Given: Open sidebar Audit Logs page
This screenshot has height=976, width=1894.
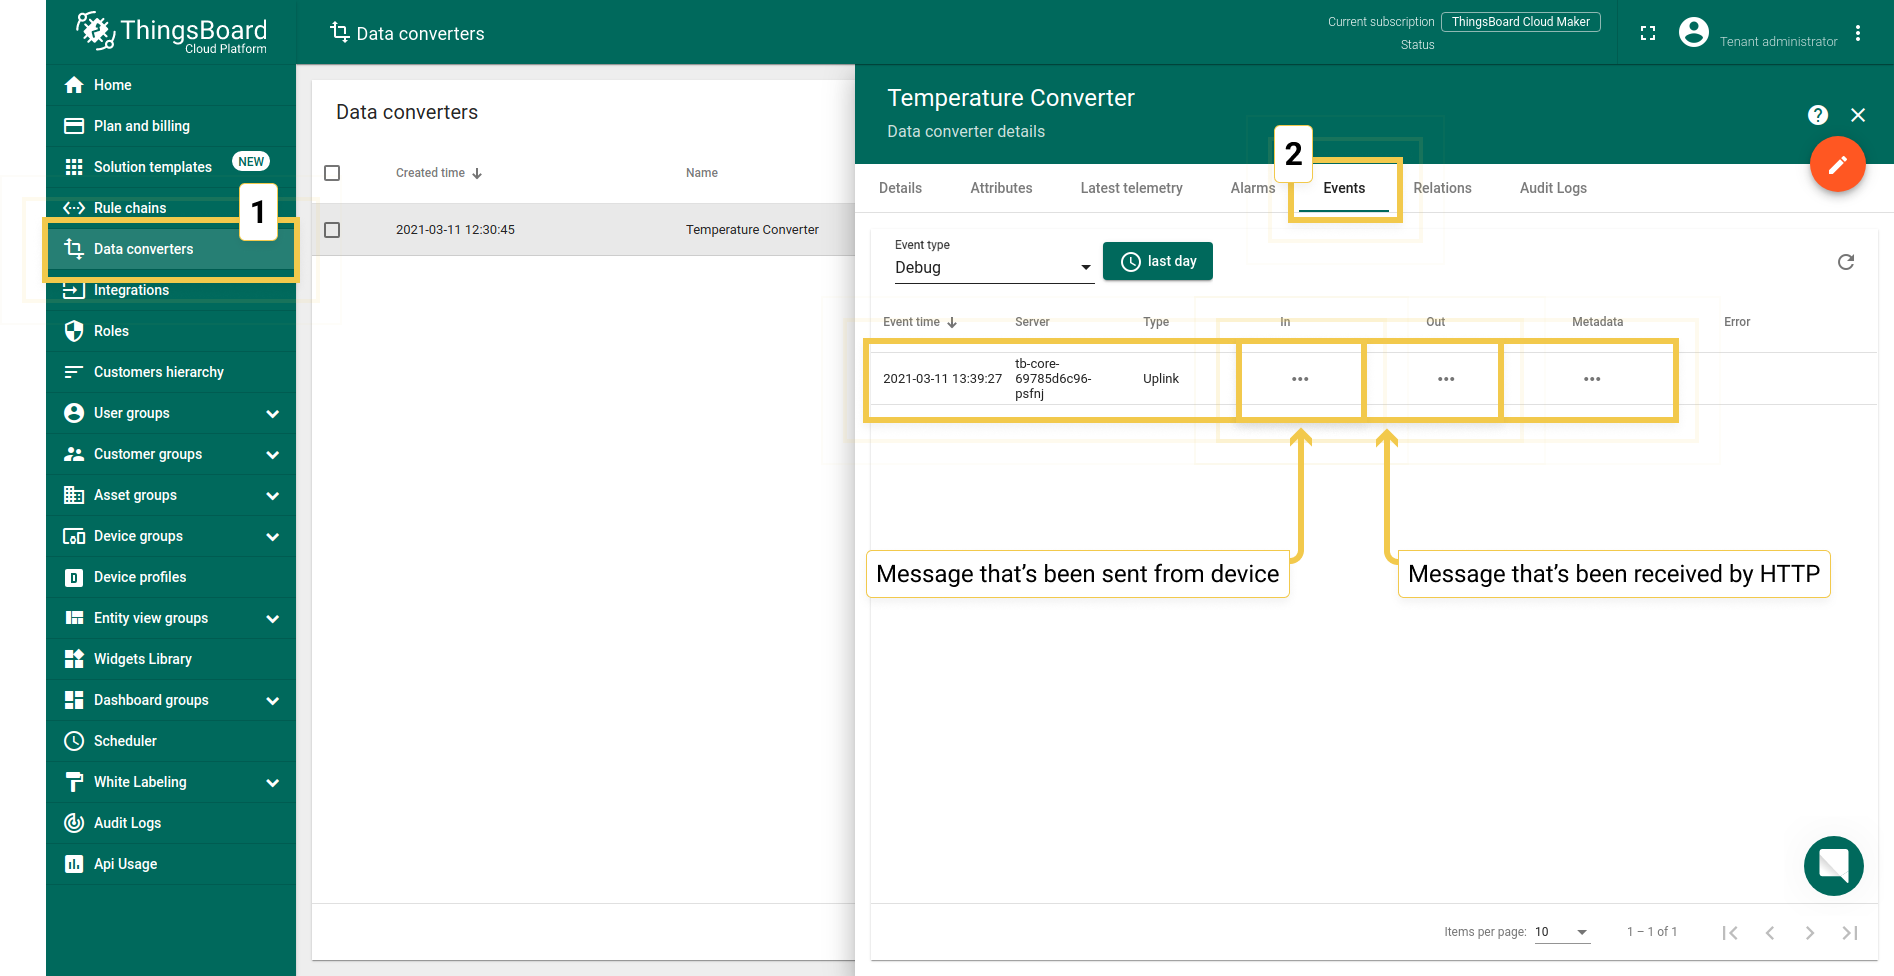Looking at the screenshot, I should pos(171,823).
